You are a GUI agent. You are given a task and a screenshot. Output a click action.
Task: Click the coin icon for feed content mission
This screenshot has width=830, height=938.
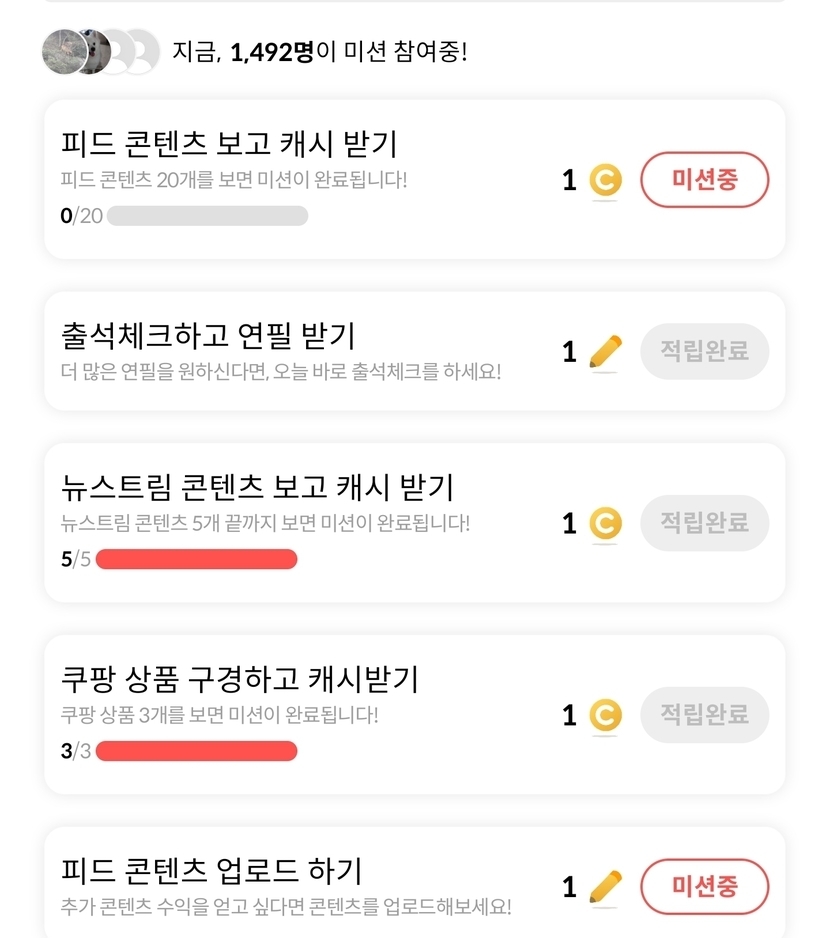pos(604,180)
